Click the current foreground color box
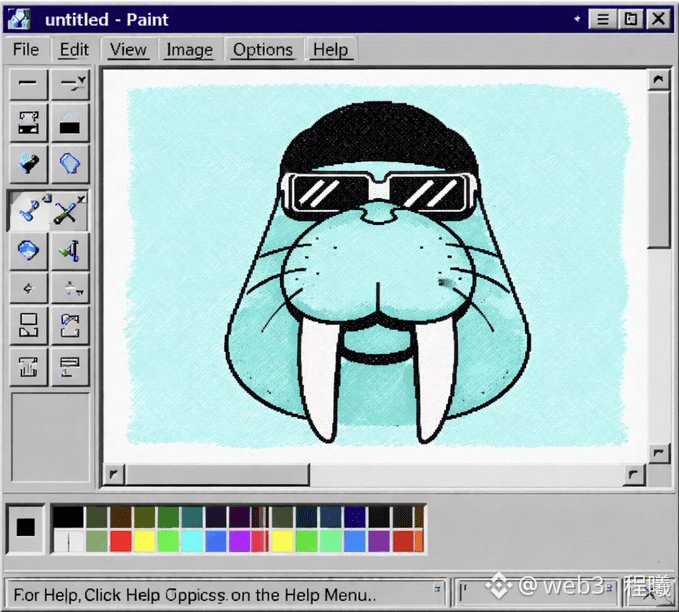This screenshot has width=679, height=612. 26,528
